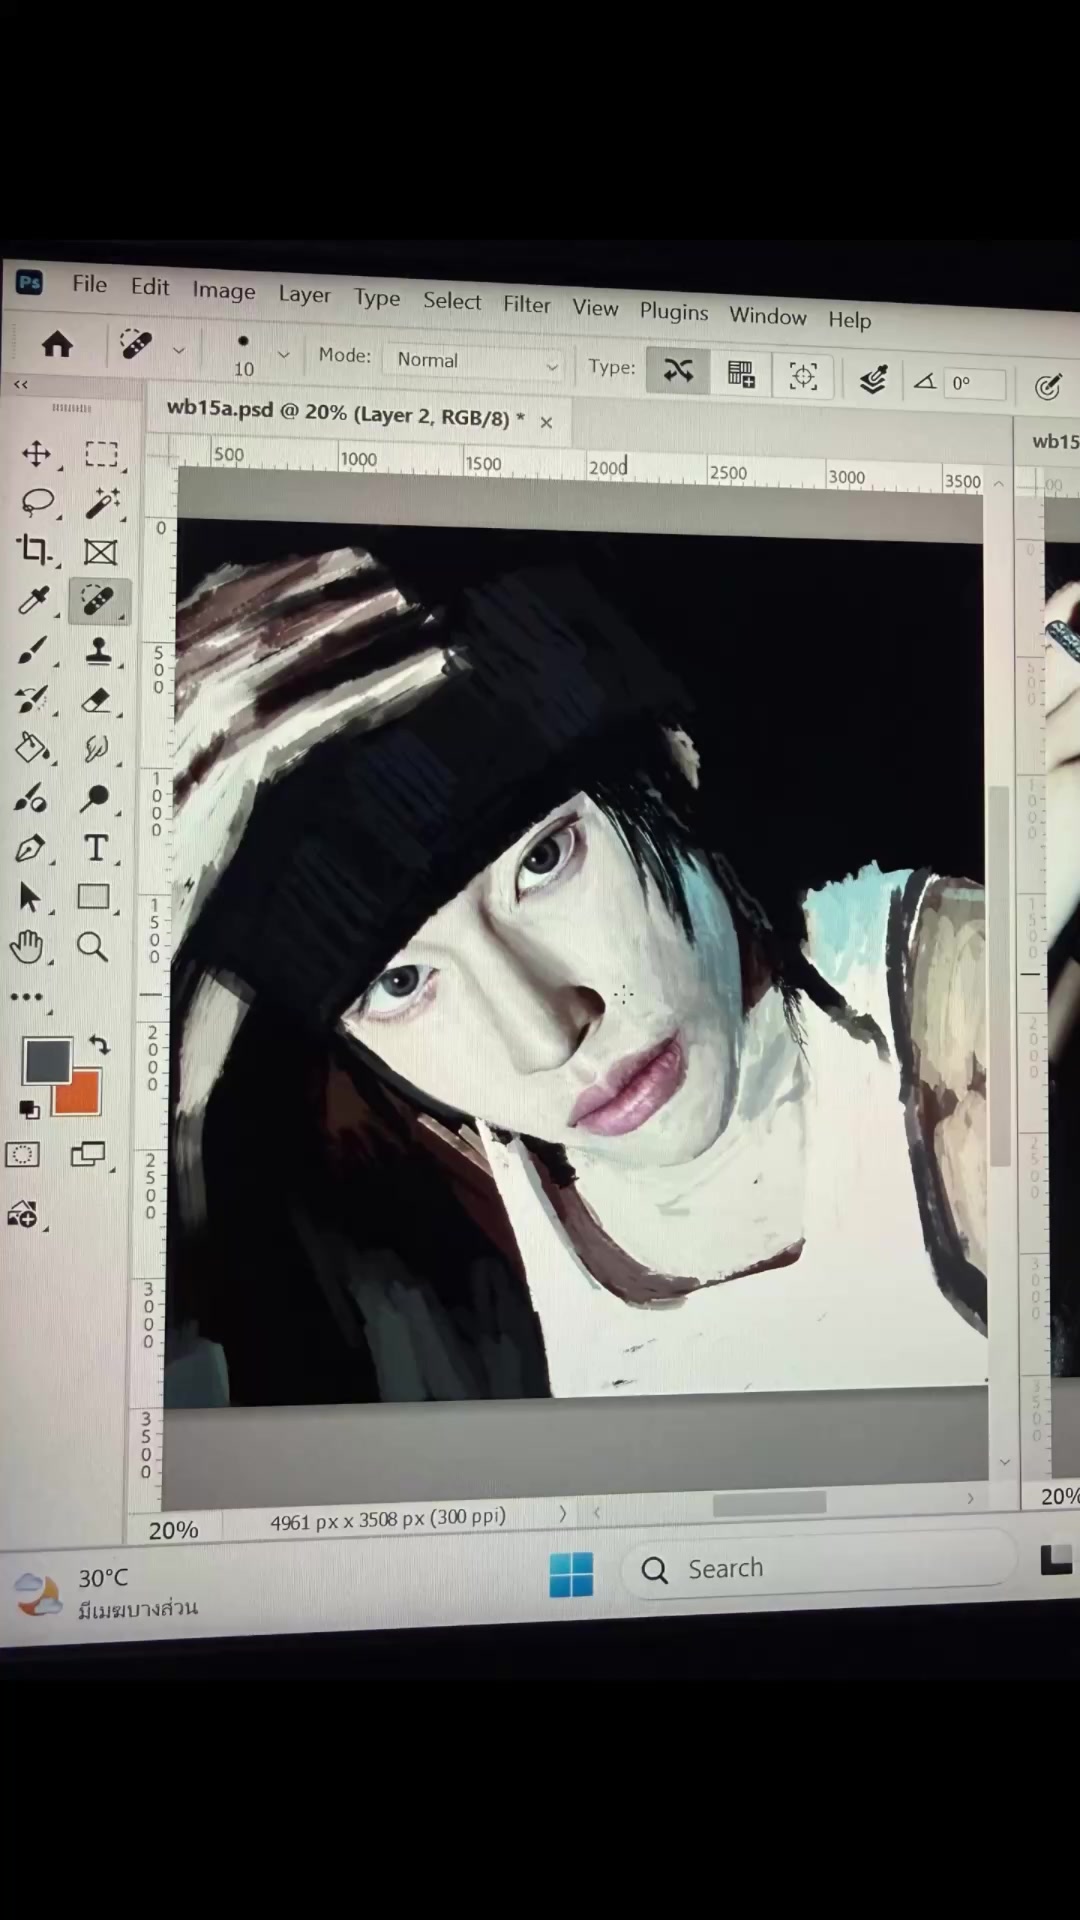Select the Path Selection tool
Image resolution: width=1080 pixels, height=1920 pixels.
click(29, 897)
